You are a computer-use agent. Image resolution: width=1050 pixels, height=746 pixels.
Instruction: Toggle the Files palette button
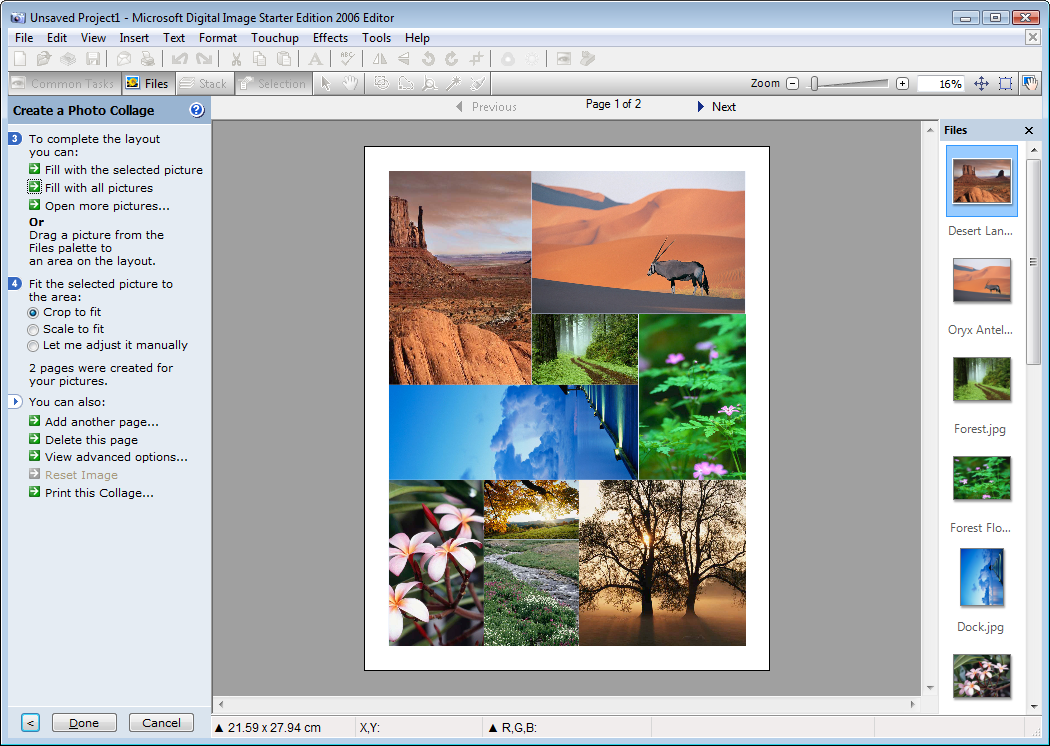[148, 84]
